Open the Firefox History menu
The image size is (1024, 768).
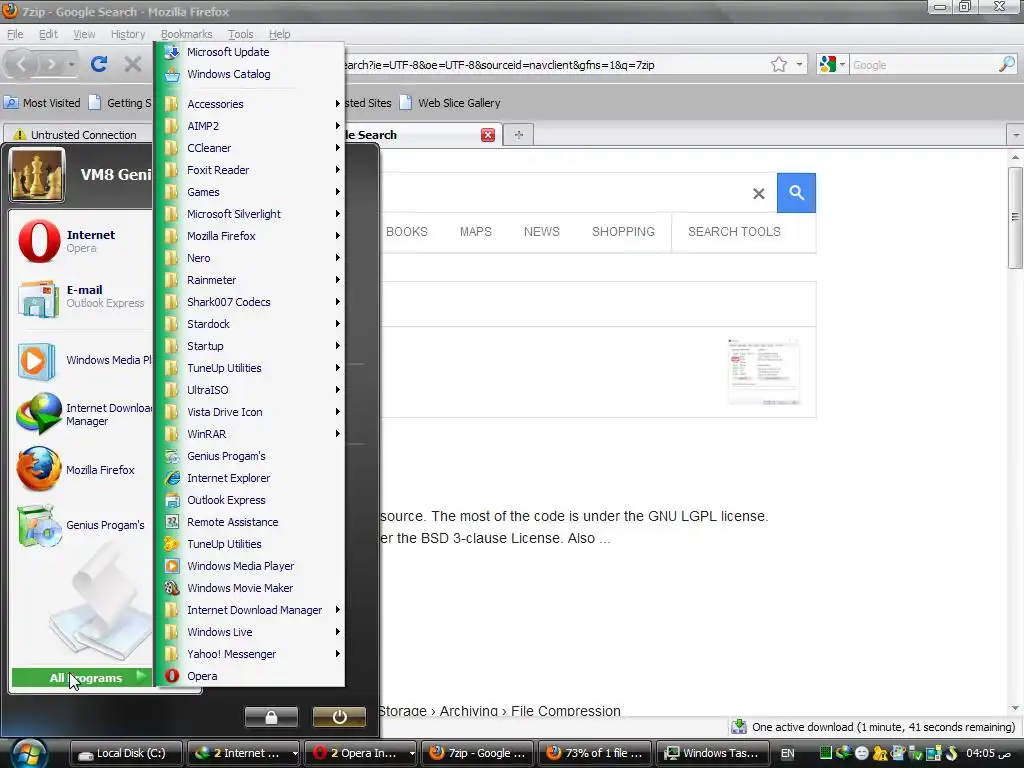[x=127, y=34]
